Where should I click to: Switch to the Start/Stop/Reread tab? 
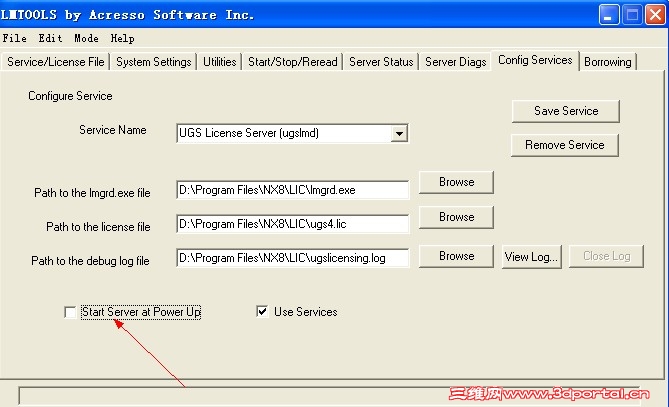(x=293, y=62)
